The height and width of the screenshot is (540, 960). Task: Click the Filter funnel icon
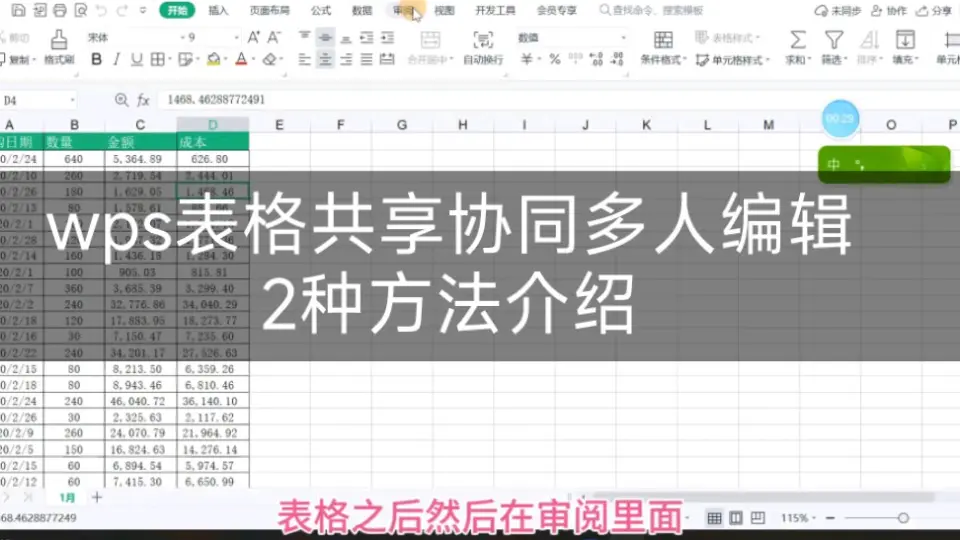tap(833, 40)
